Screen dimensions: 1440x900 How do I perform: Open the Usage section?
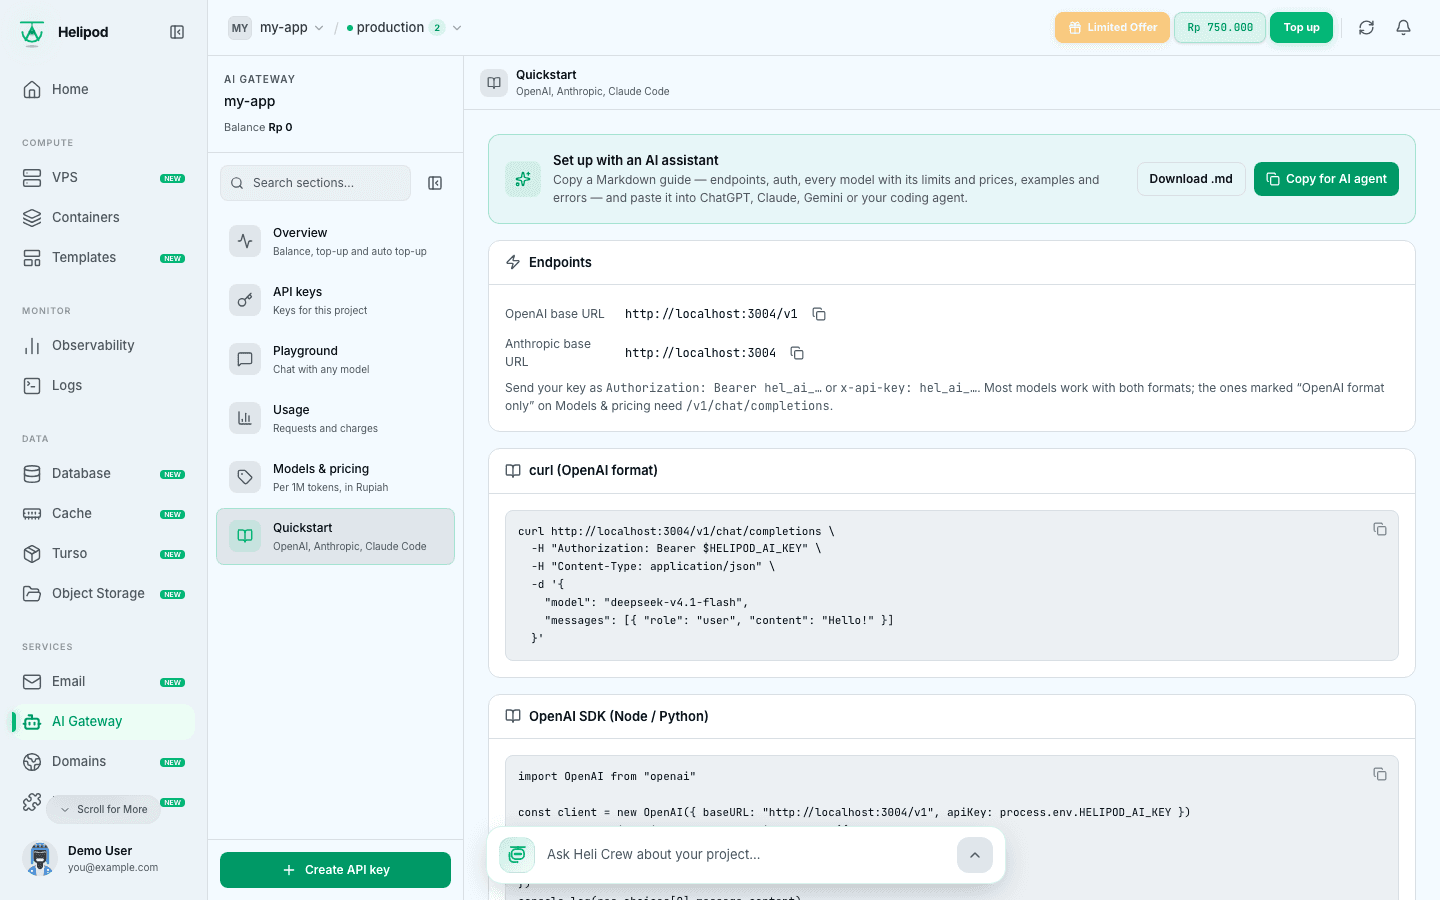tap(335, 418)
